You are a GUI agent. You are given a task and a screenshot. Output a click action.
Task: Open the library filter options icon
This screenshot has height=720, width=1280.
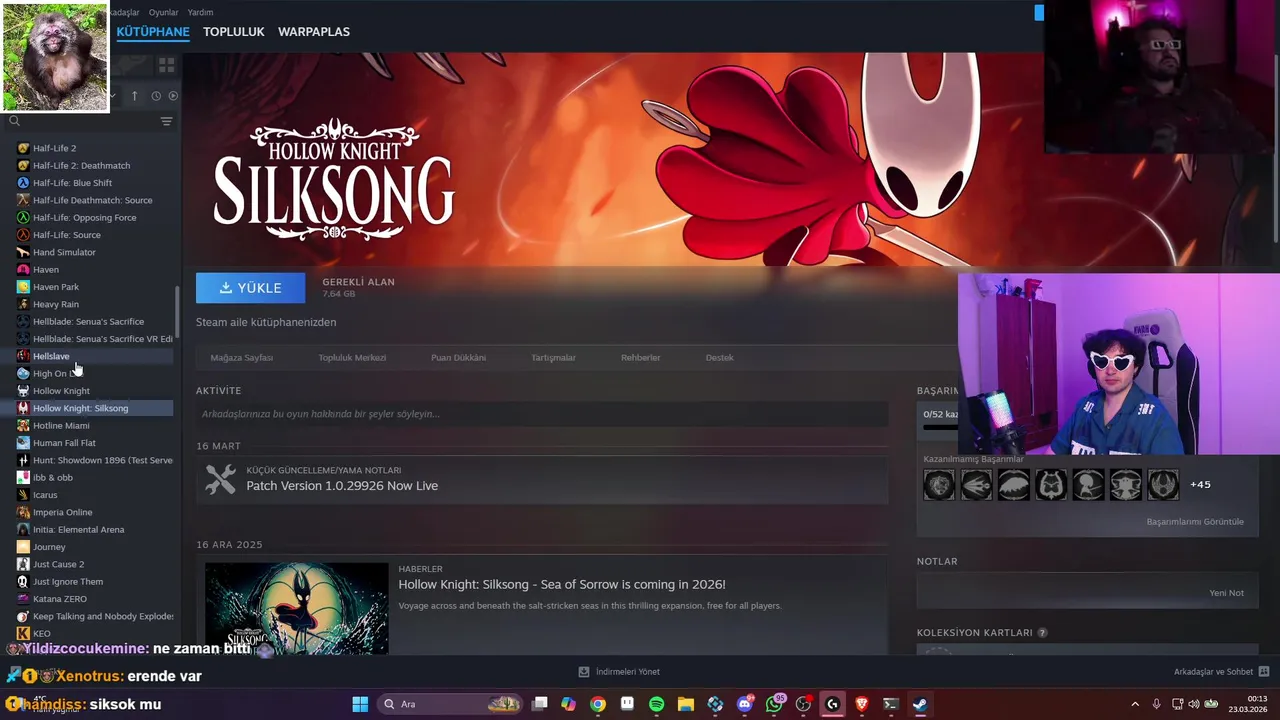coord(166,121)
